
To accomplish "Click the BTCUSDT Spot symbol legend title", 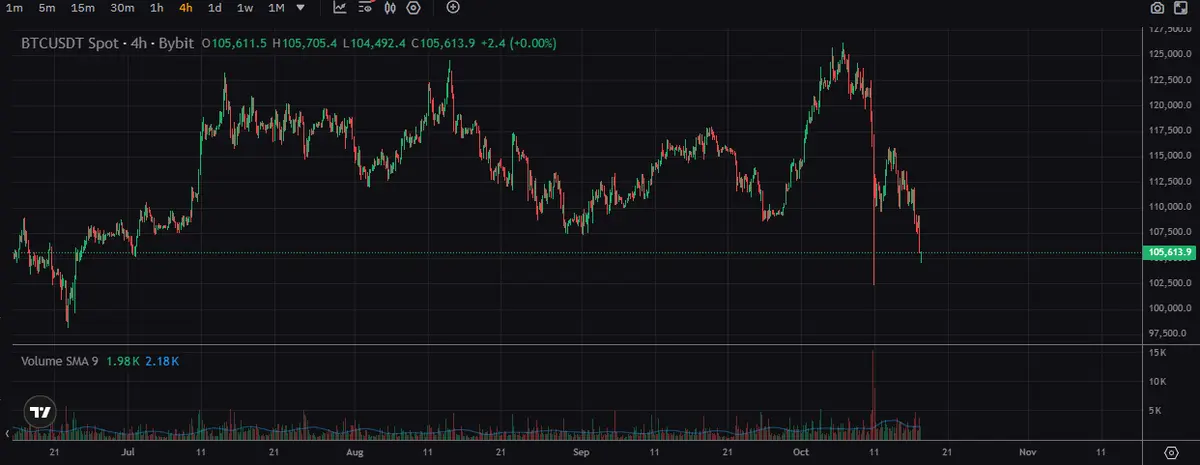I will pos(109,44).
